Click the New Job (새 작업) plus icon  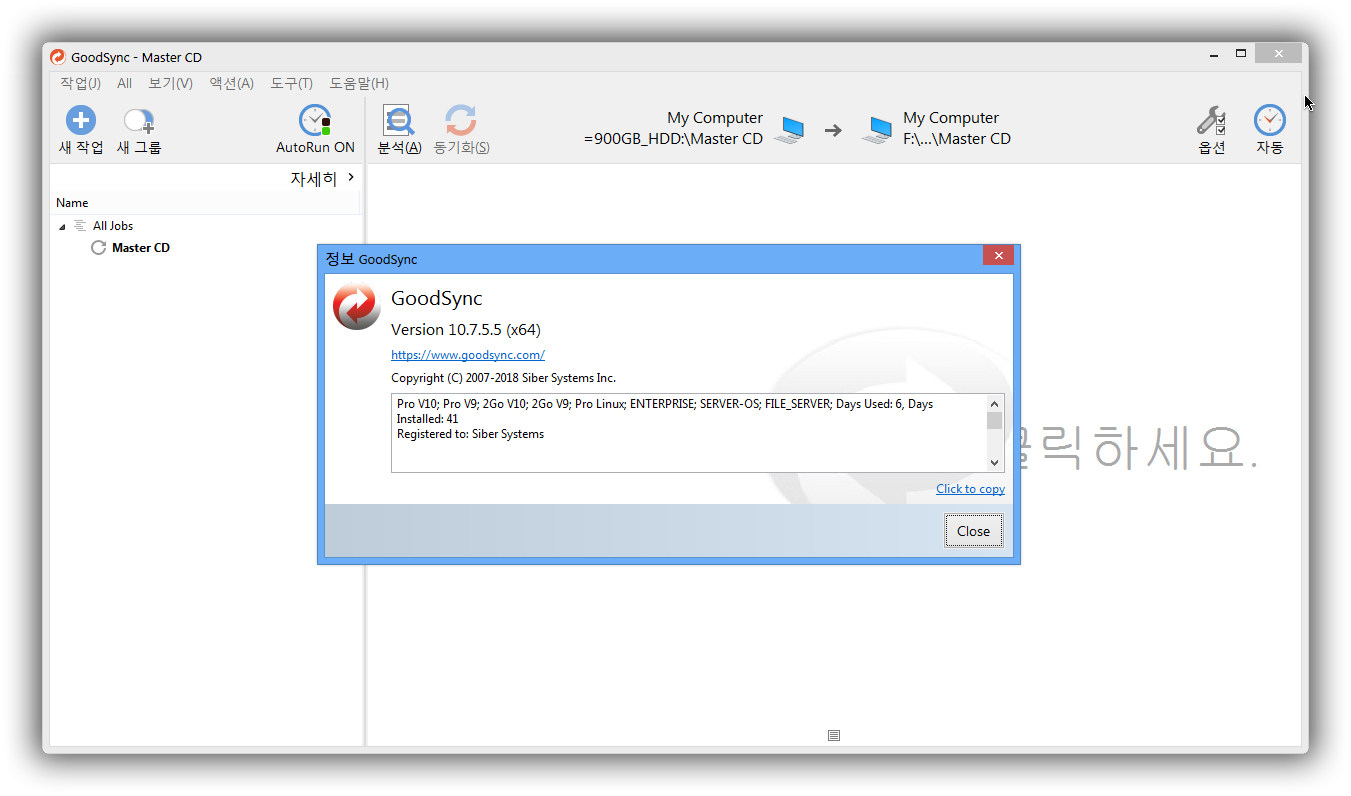81,121
